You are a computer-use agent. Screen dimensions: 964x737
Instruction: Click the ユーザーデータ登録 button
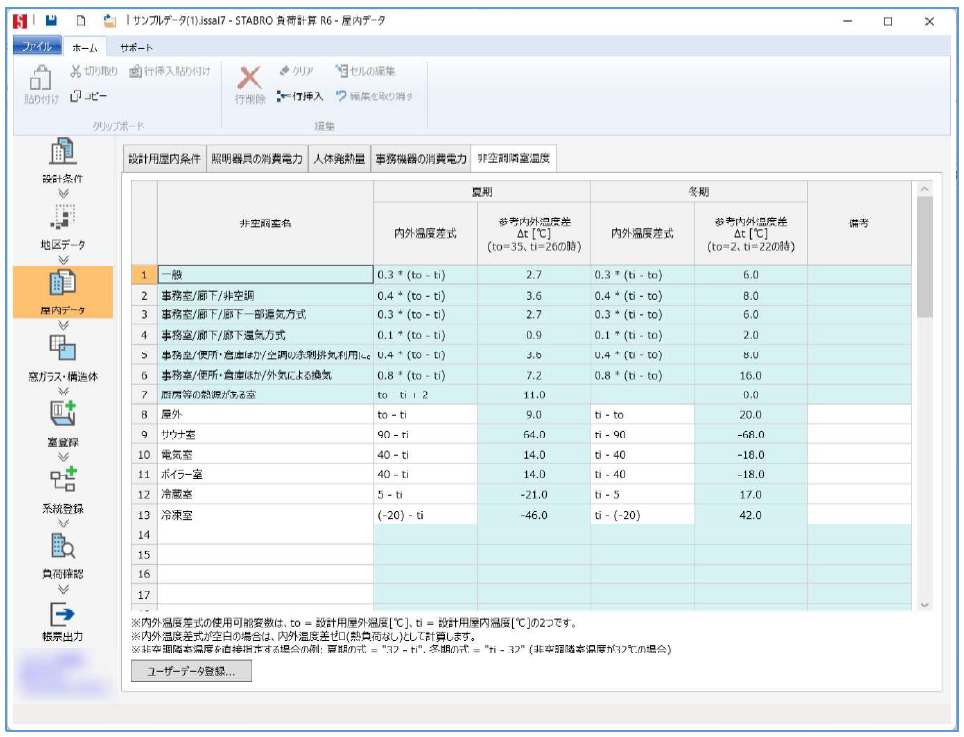pos(192,672)
